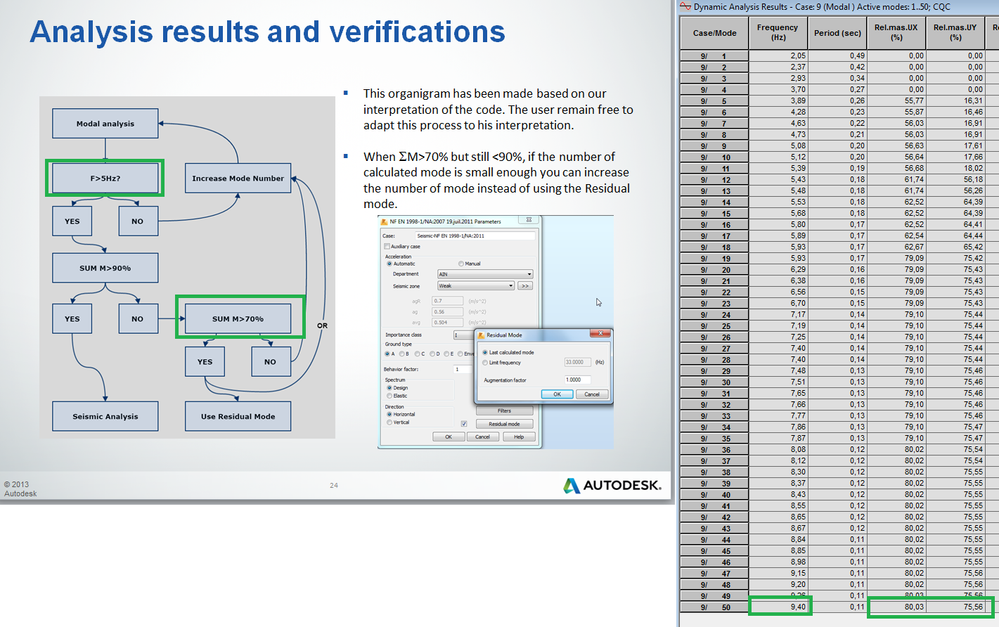Select the Design spectrum option
Image resolution: width=999 pixels, height=627 pixels.
coord(389,388)
